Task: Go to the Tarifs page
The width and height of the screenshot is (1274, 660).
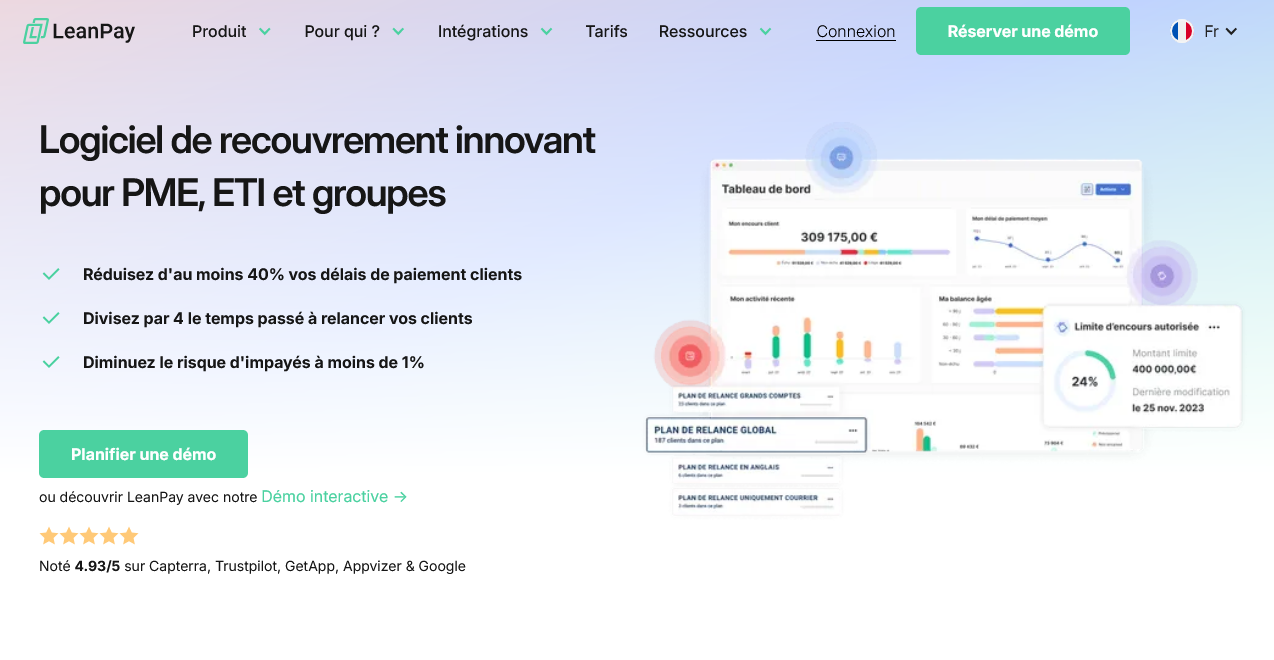Action: (606, 31)
